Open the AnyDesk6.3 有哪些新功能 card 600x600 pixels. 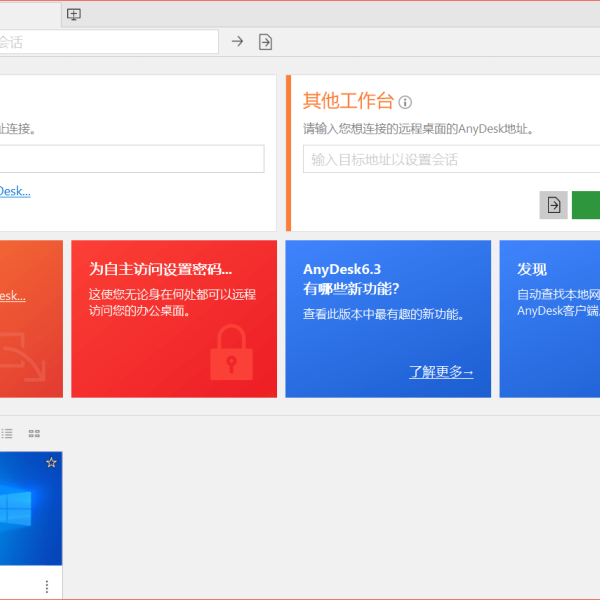[388, 319]
